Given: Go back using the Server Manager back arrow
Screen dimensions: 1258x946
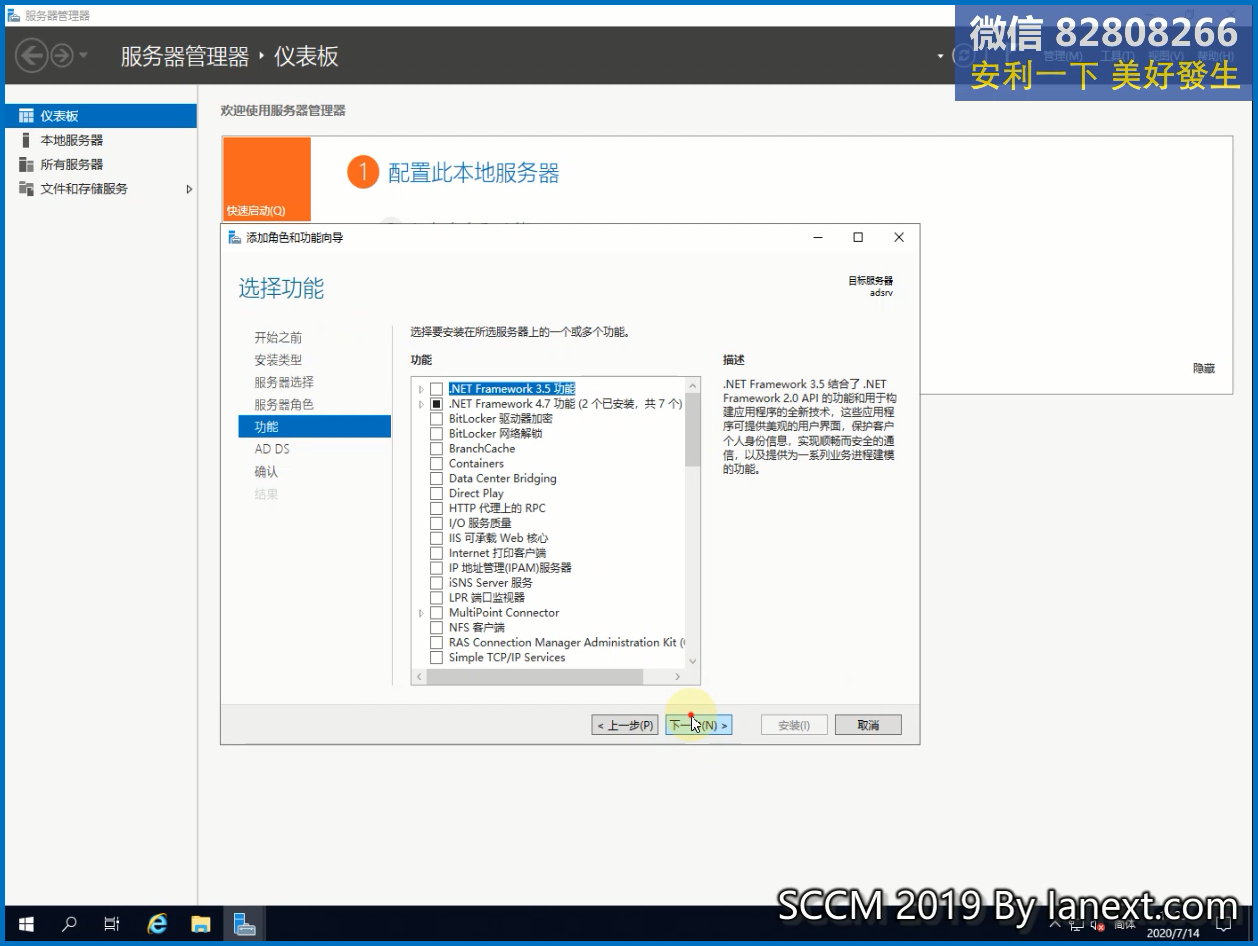Looking at the screenshot, I should tap(32, 55).
